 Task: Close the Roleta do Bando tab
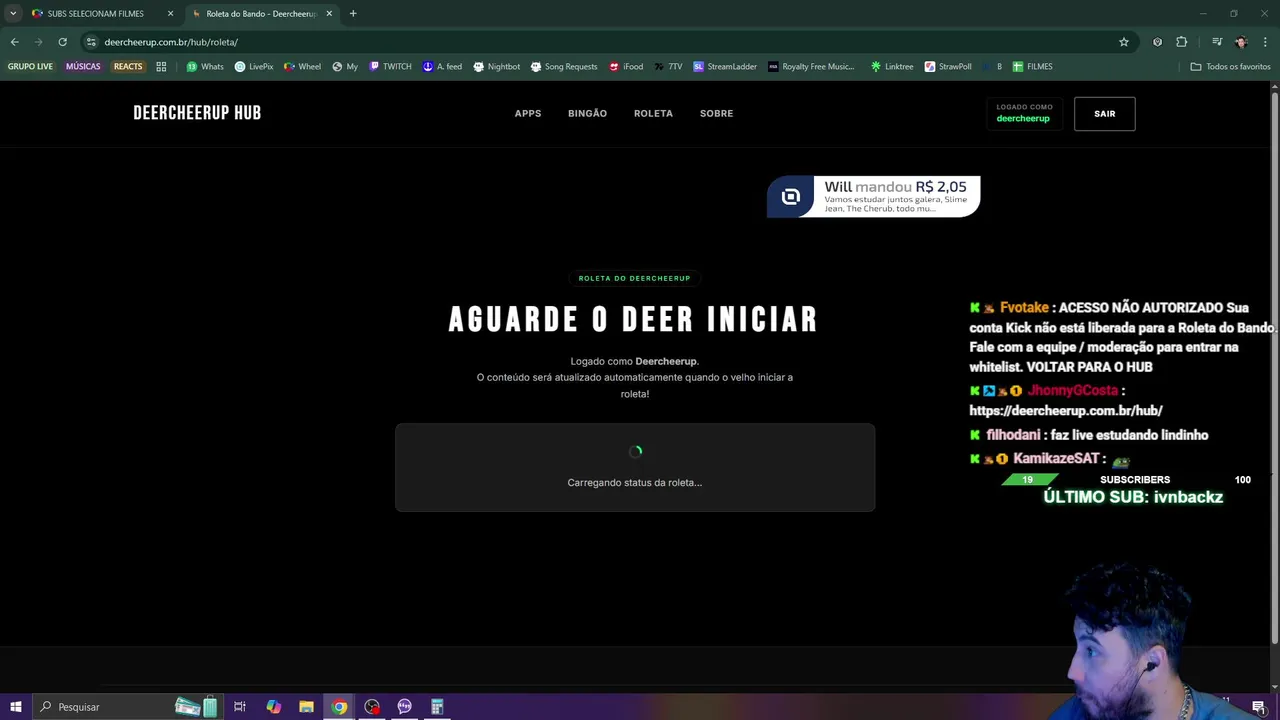click(329, 14)
